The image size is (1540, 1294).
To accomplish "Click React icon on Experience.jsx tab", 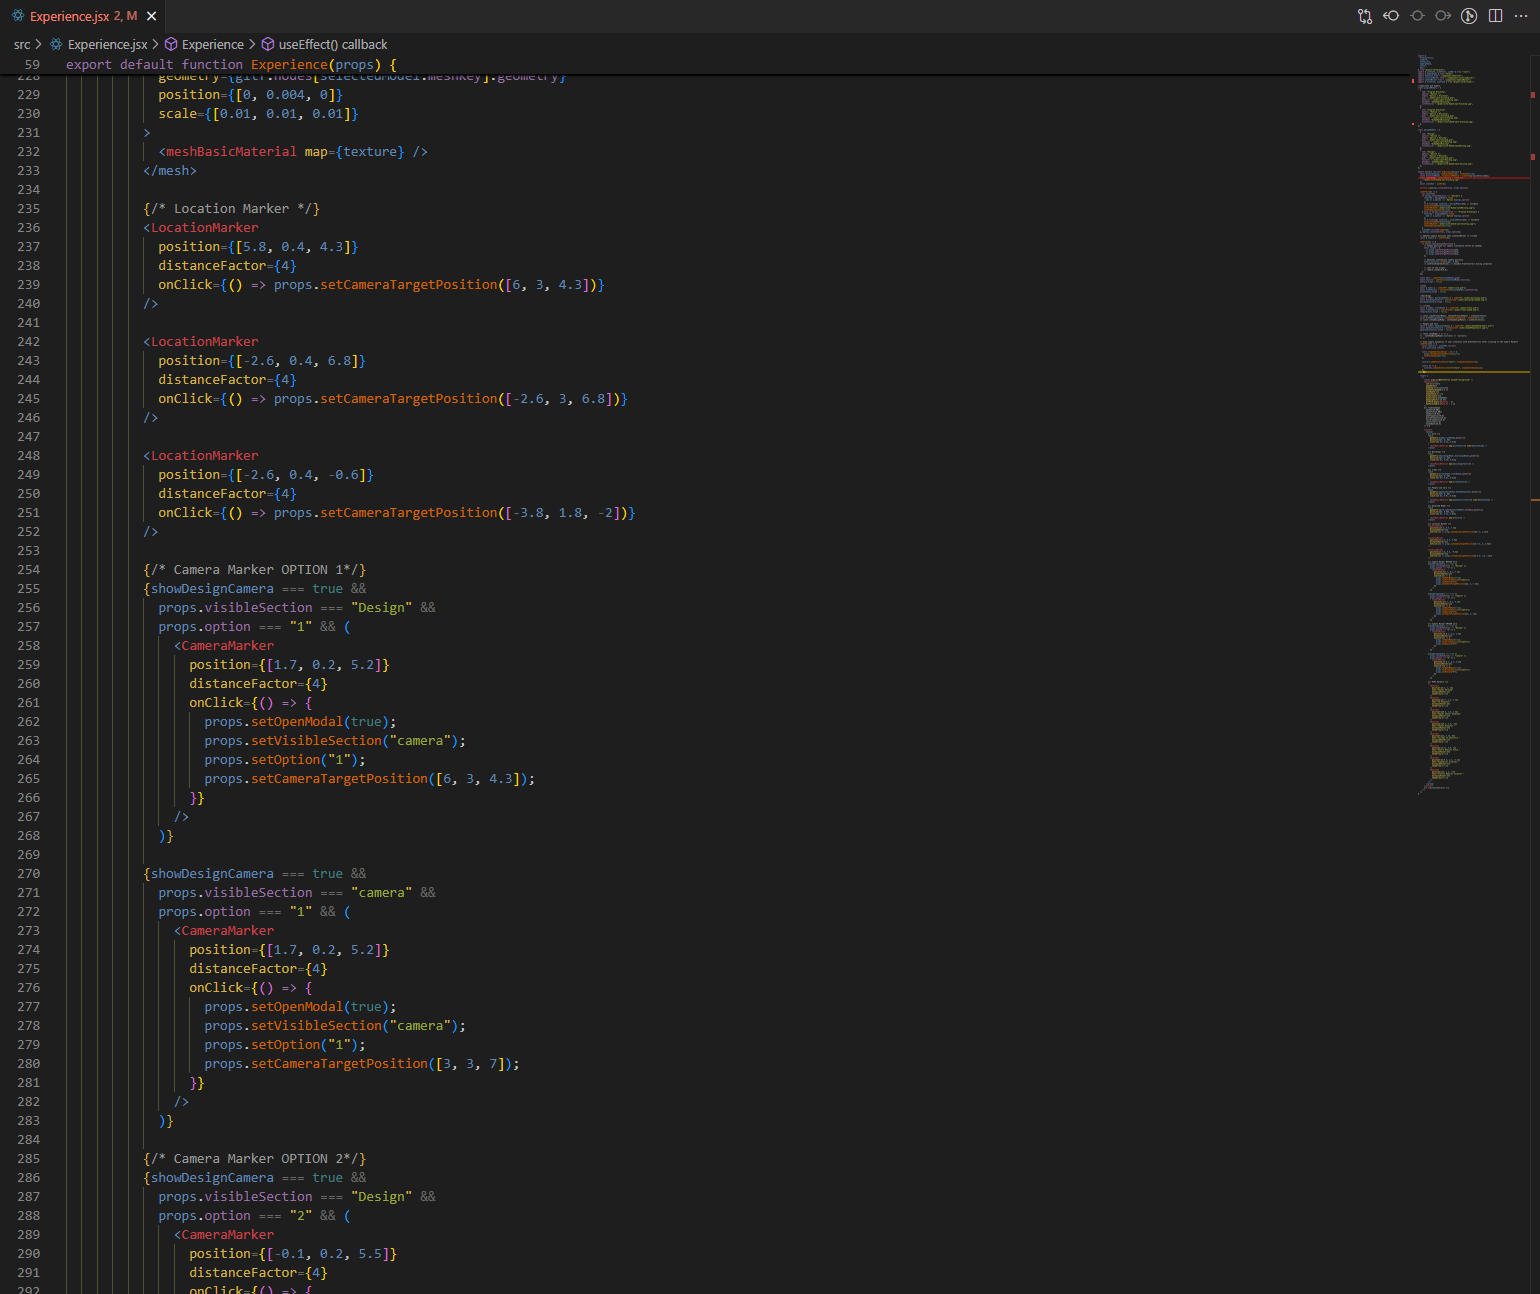I will pyautogui.click(x=17, y=16).
